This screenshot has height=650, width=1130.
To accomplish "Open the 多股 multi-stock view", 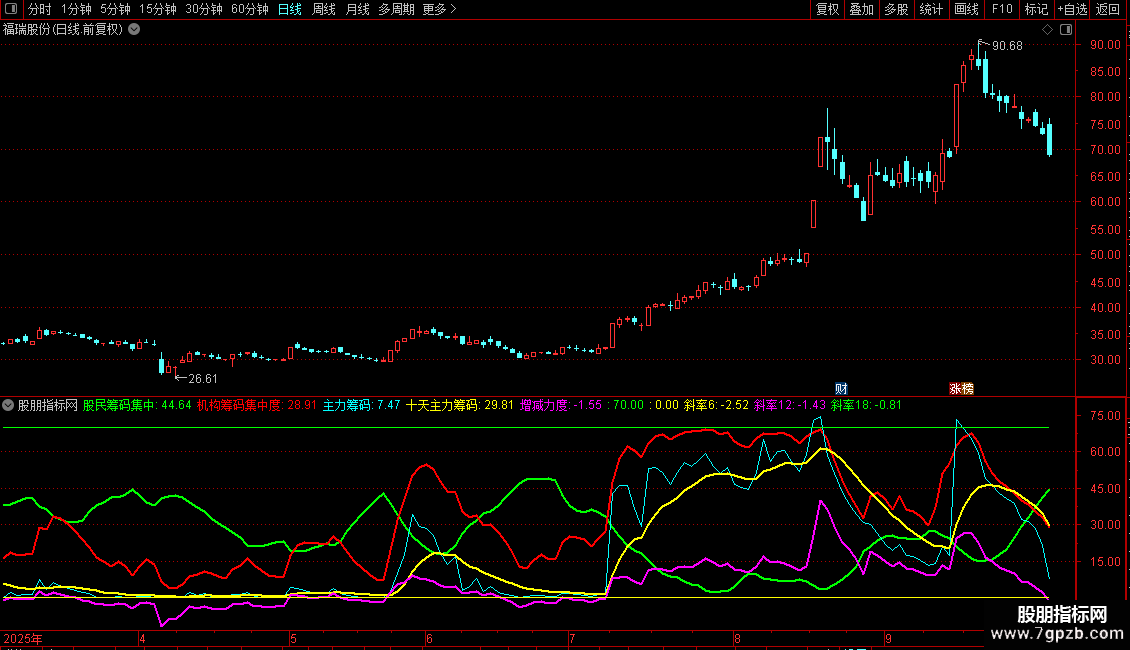I will coord(896,10).
